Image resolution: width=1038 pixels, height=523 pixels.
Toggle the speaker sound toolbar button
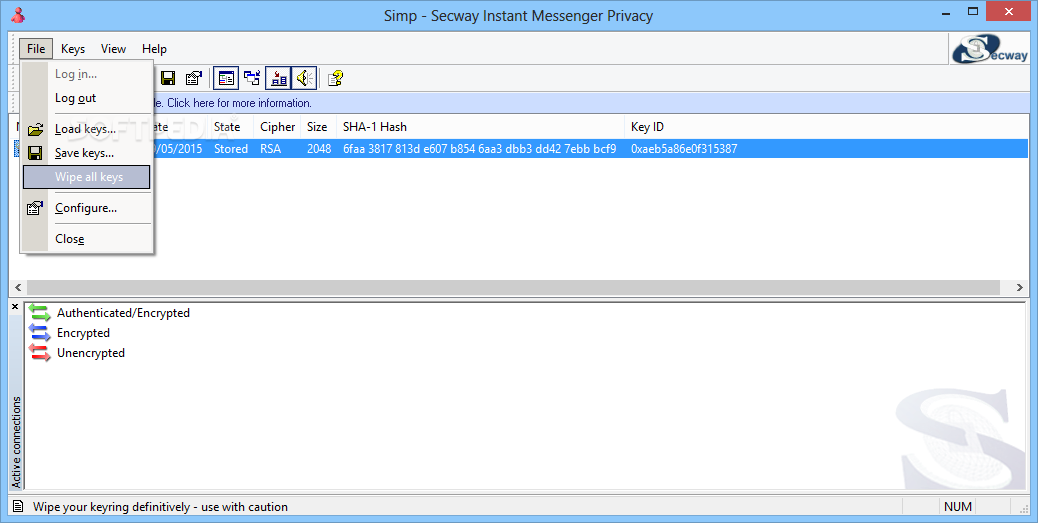pyautogui.click(x=304, y=79)
